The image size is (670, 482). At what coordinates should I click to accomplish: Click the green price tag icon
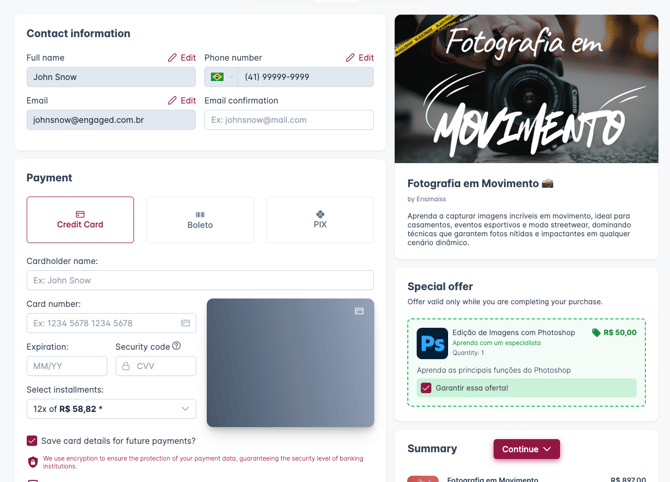click(x=596, y=332)
